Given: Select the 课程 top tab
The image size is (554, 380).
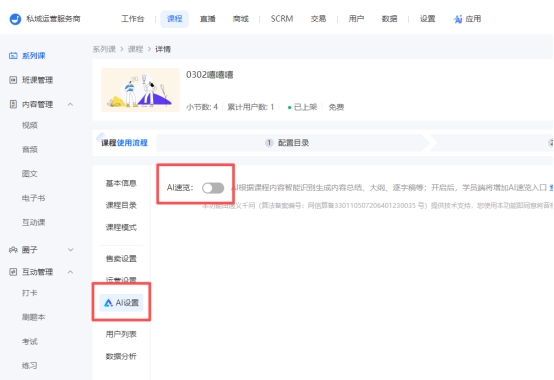Looking at the screenshot, I should [175, 19].
